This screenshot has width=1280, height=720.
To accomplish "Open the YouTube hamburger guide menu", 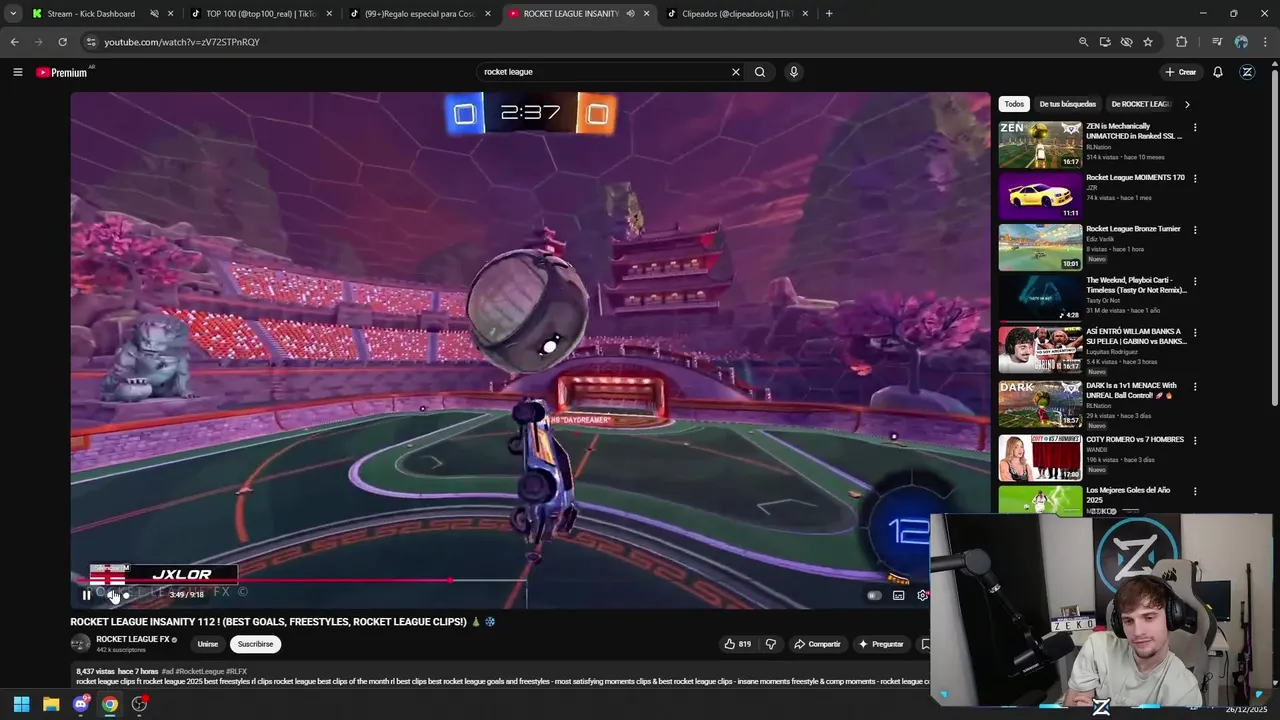I will [17, 72].
